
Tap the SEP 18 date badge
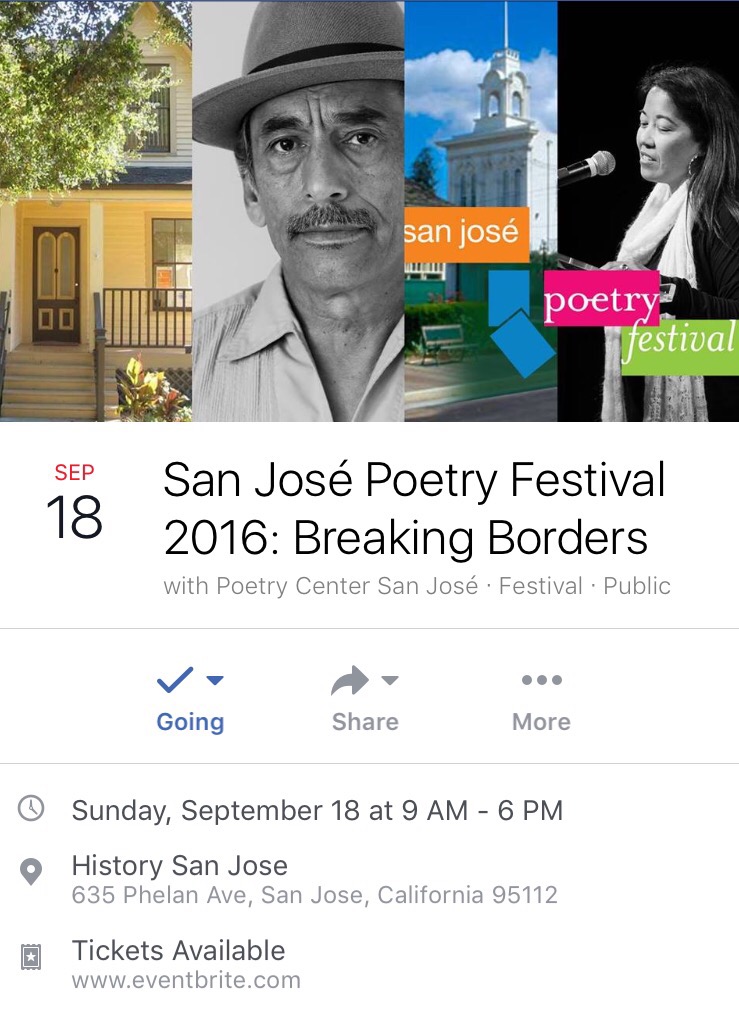pyautogui.click(x=74, y=503)
